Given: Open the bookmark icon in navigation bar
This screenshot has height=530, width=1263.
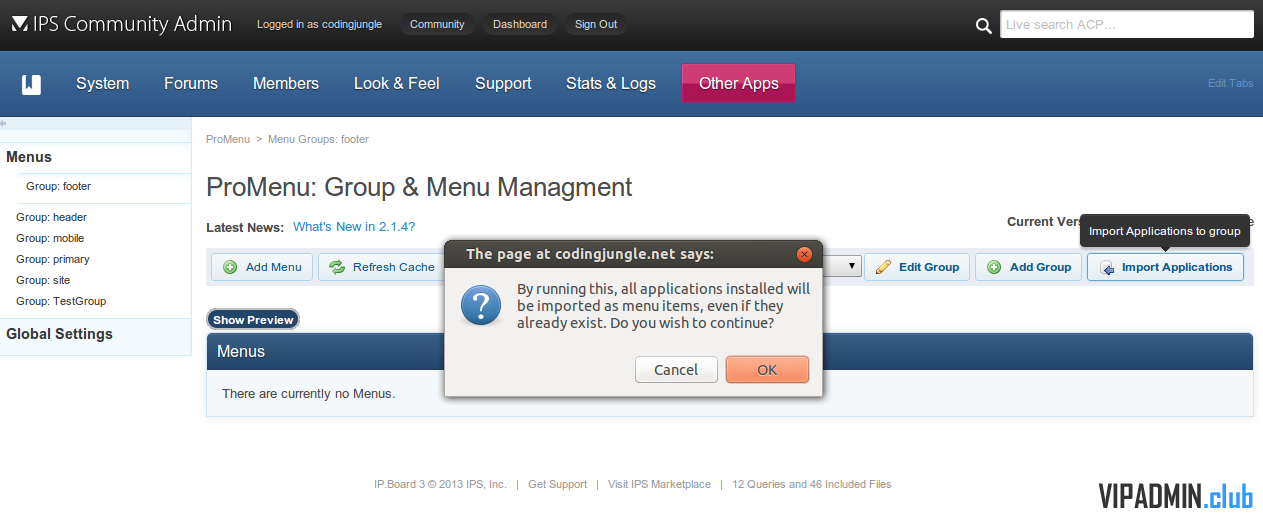Looking at the screenshot, I should tap(31, 84).
